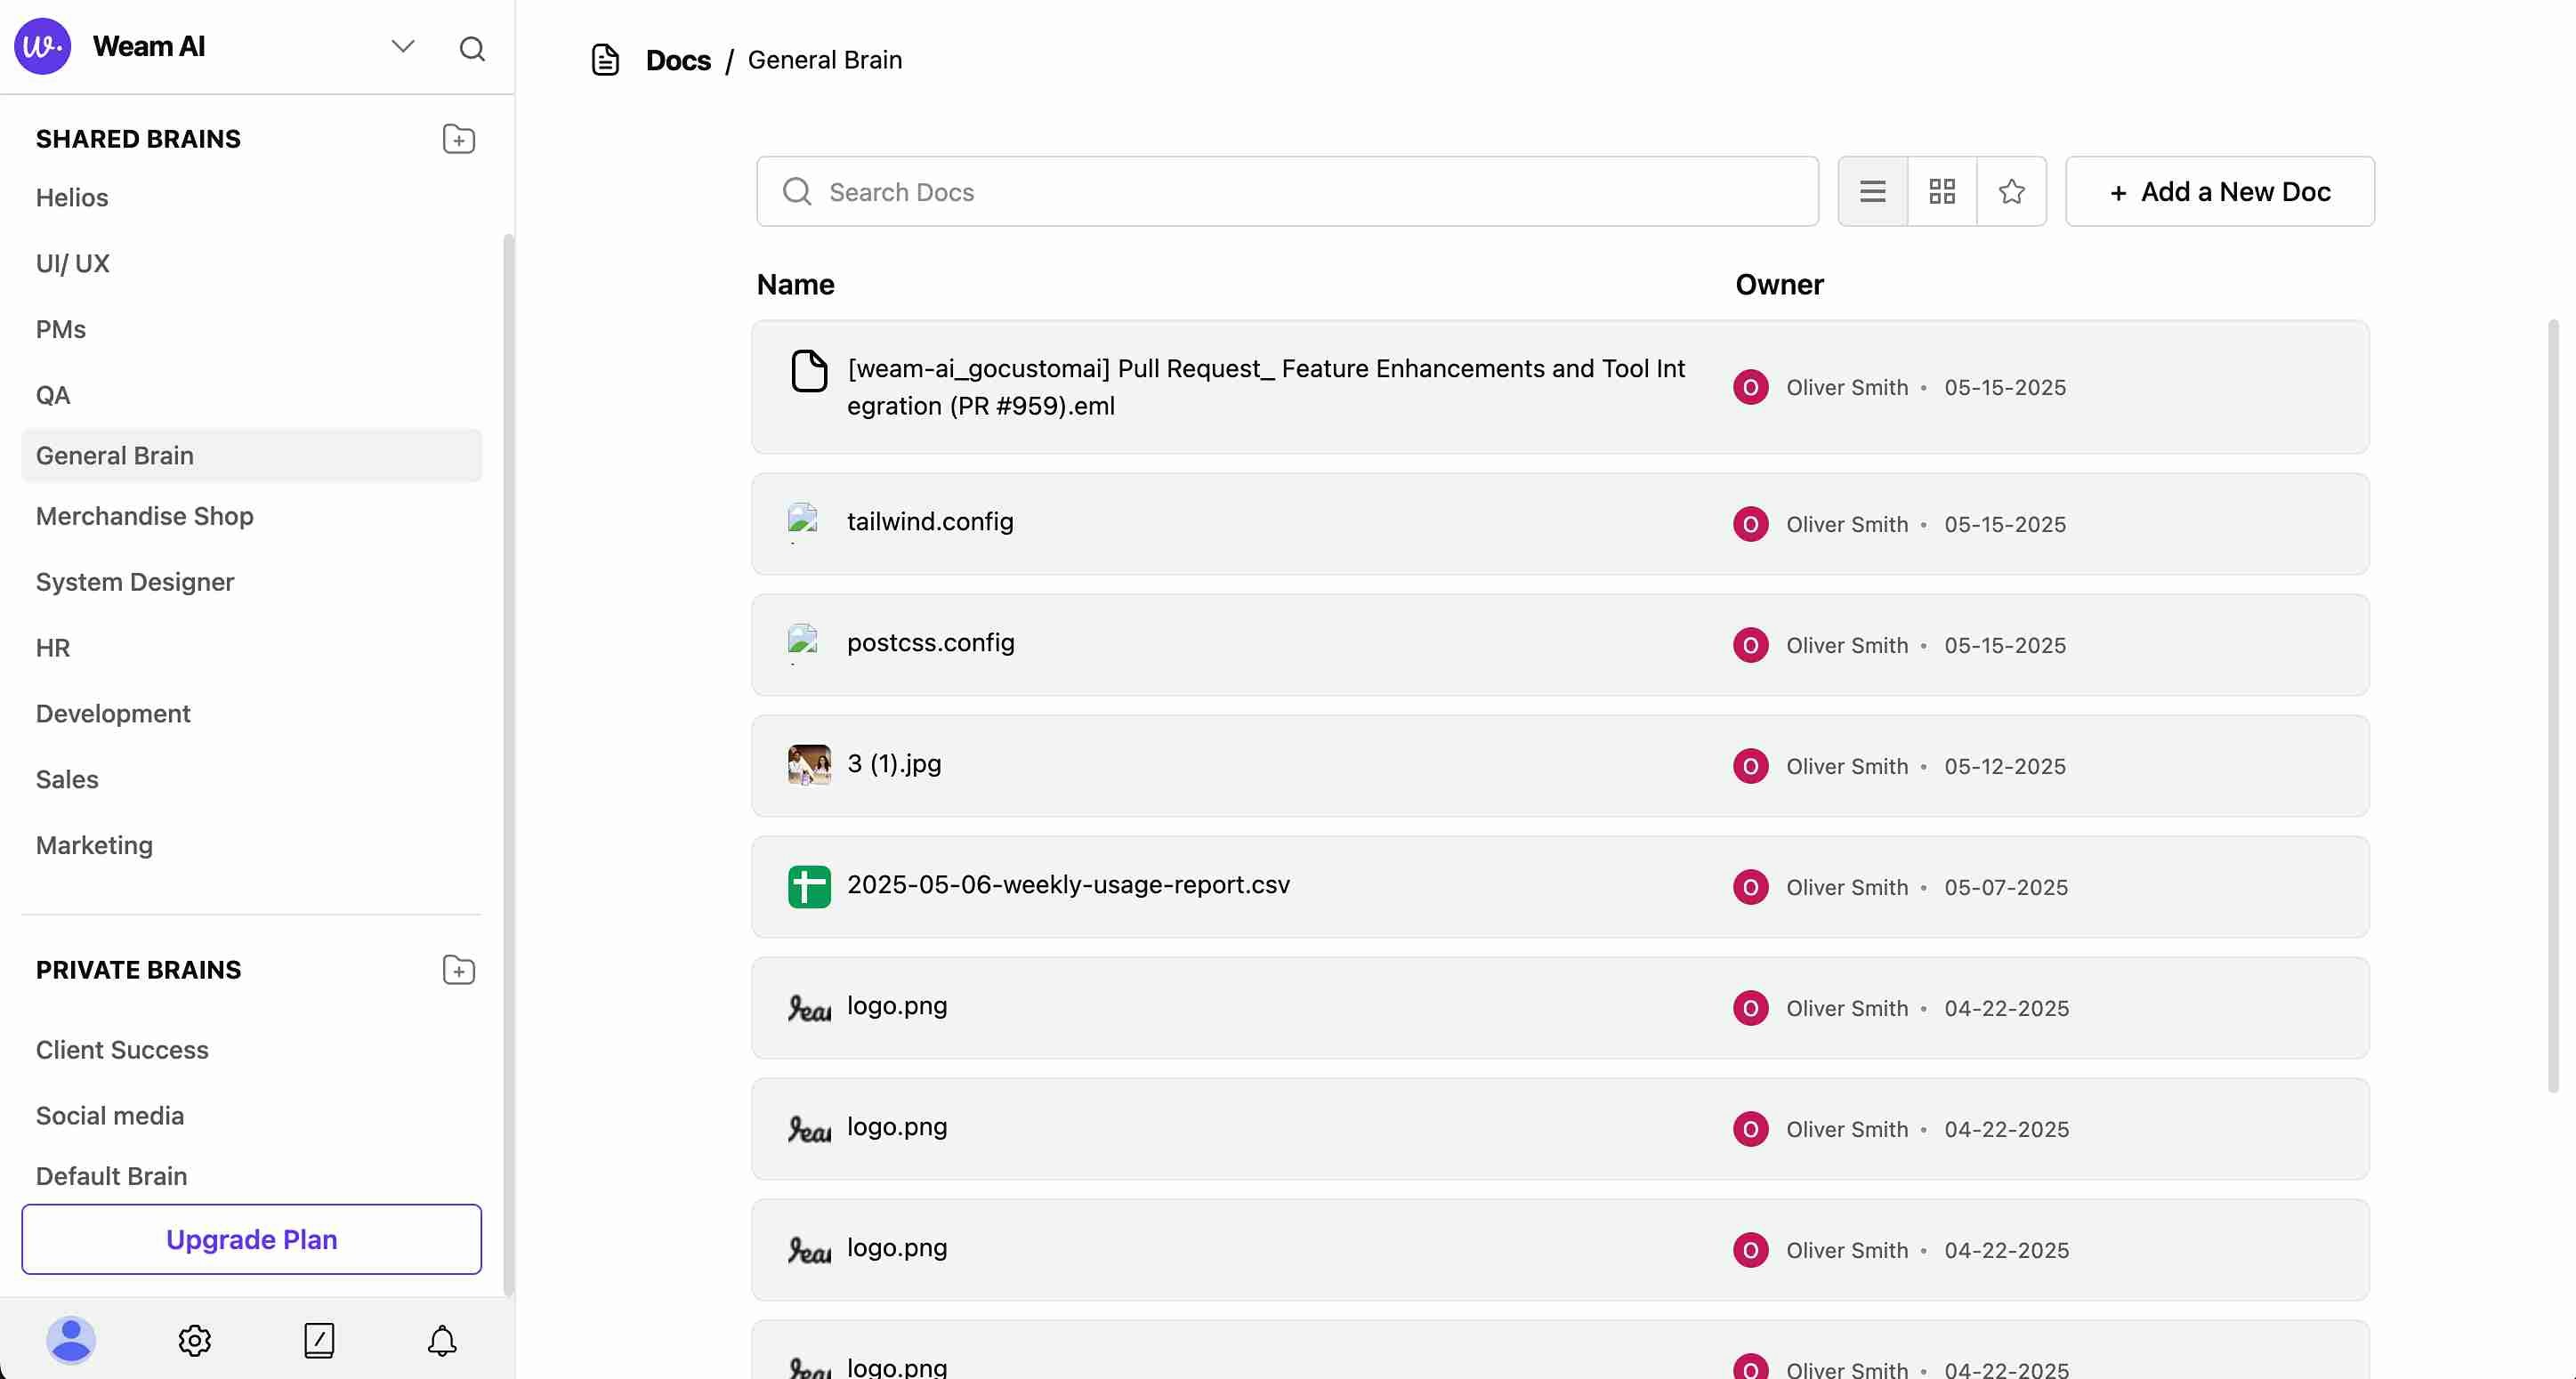
Task: Switch to grid view layout
Action: pyautogui.click(x=1941, y=191)
